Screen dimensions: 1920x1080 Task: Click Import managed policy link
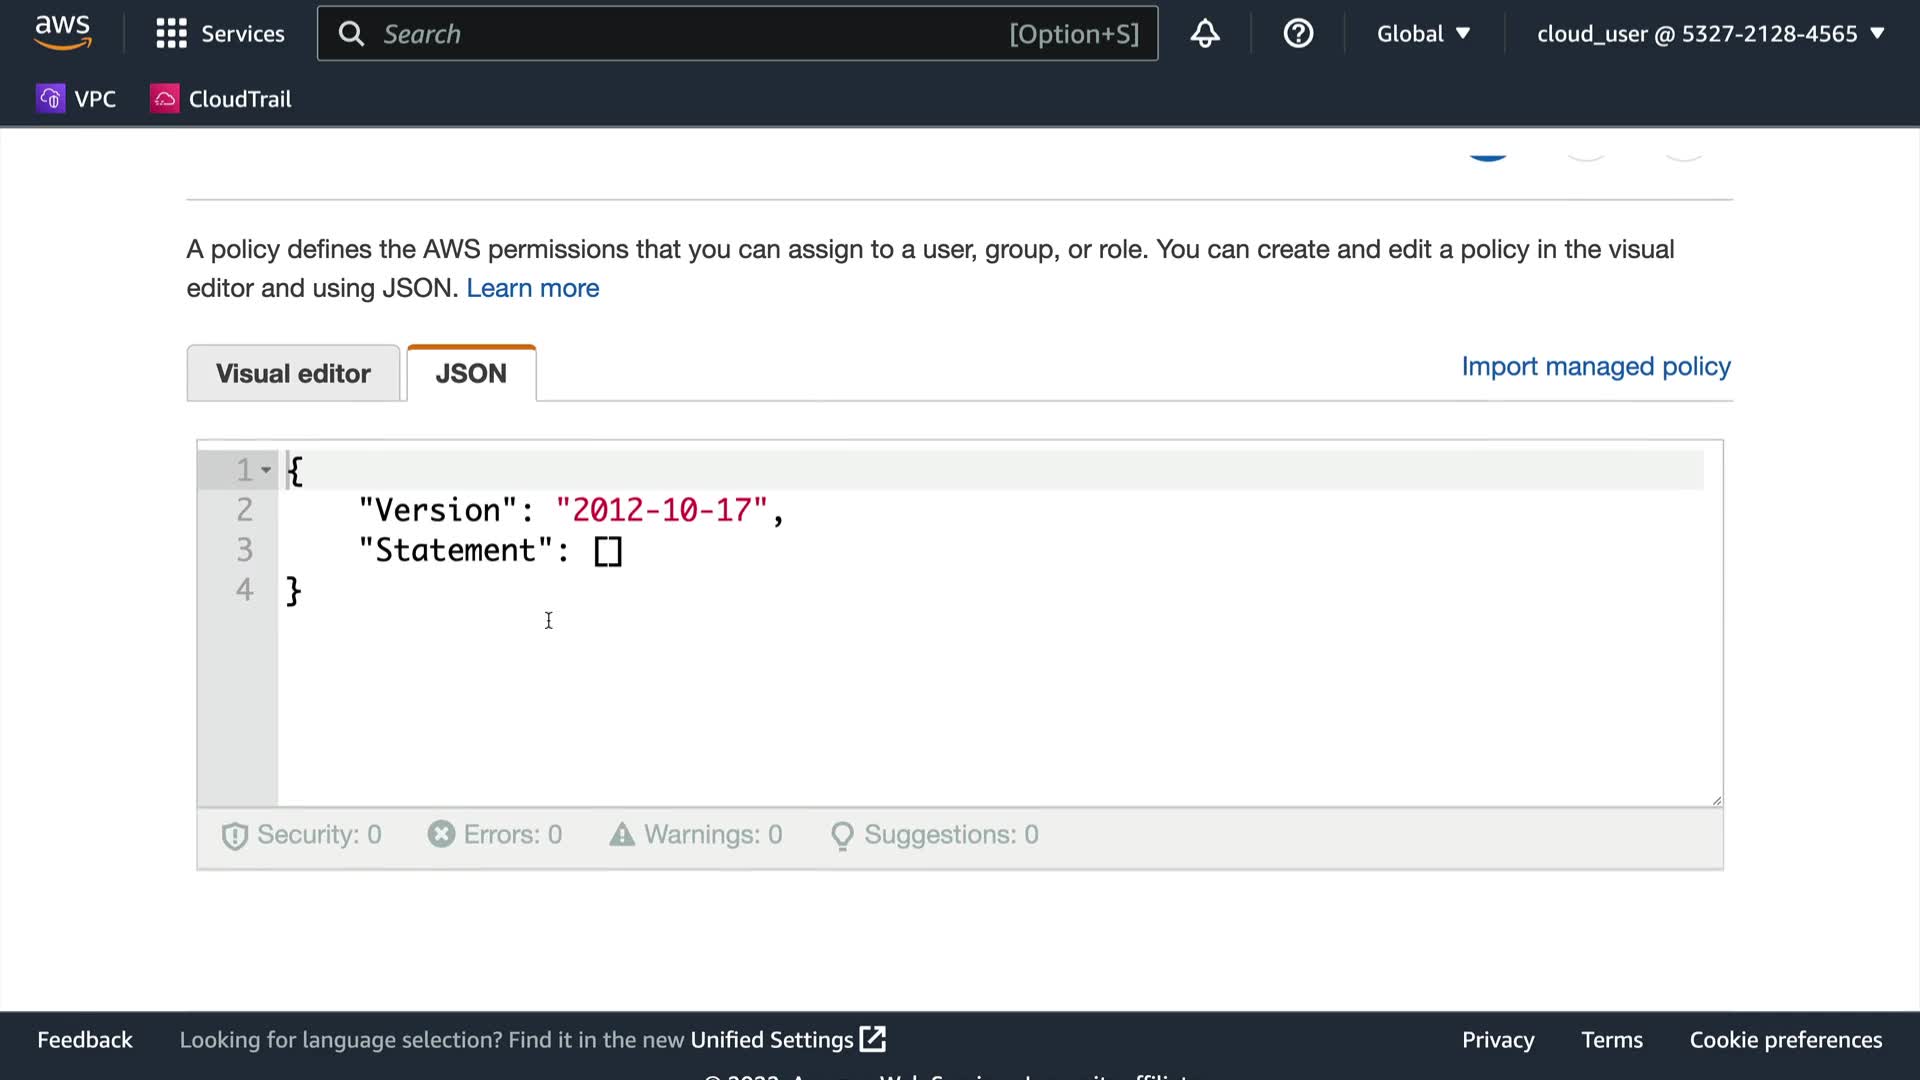[x=1596, y=366]
